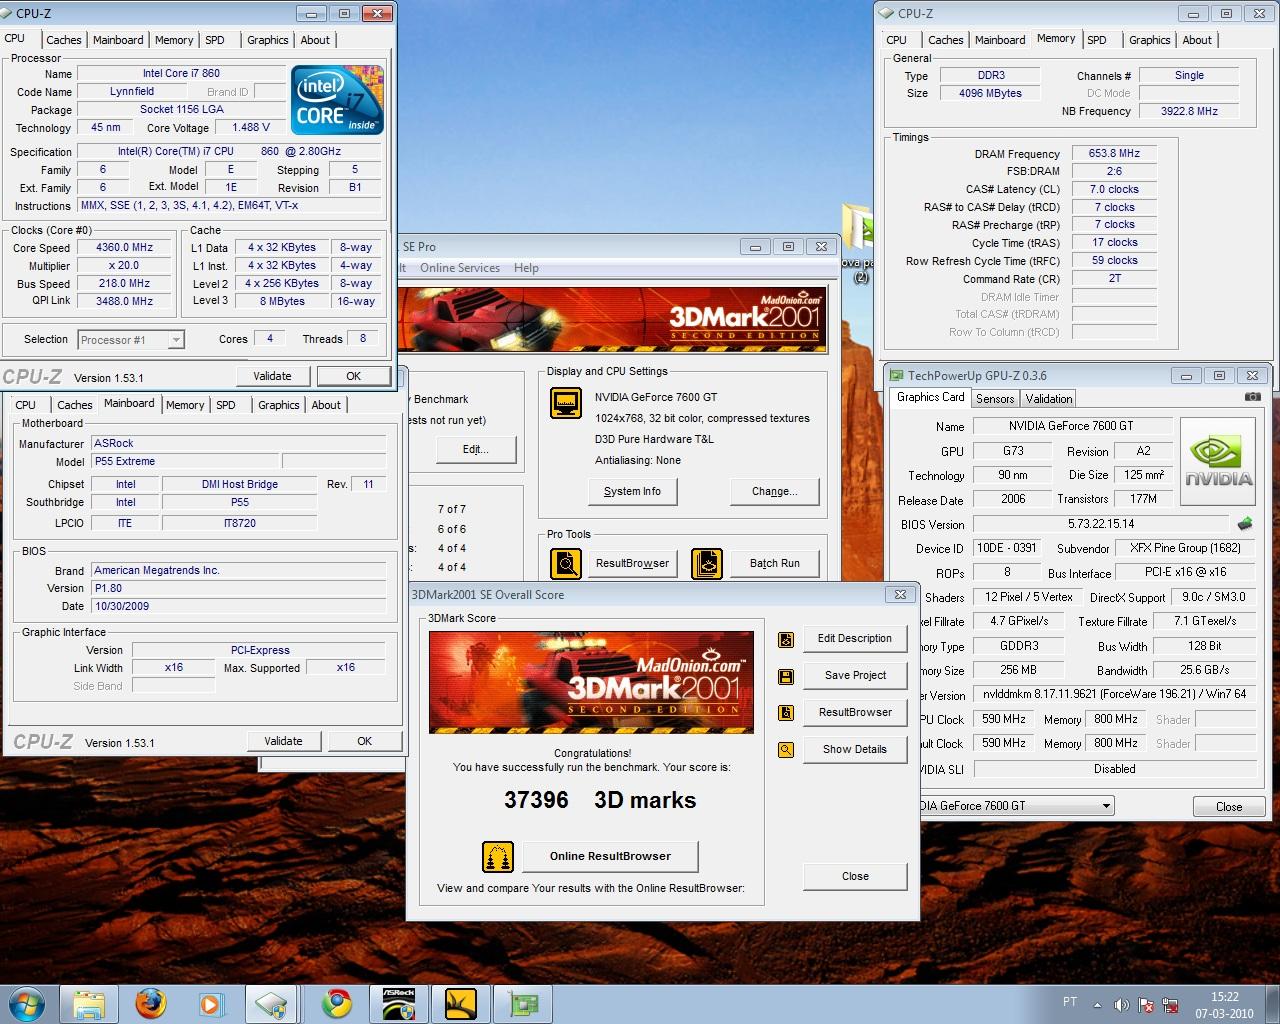The image size is (1280, 1024).
Task: Open the Online Services menu in 3DMark
Action: [460, 268]
